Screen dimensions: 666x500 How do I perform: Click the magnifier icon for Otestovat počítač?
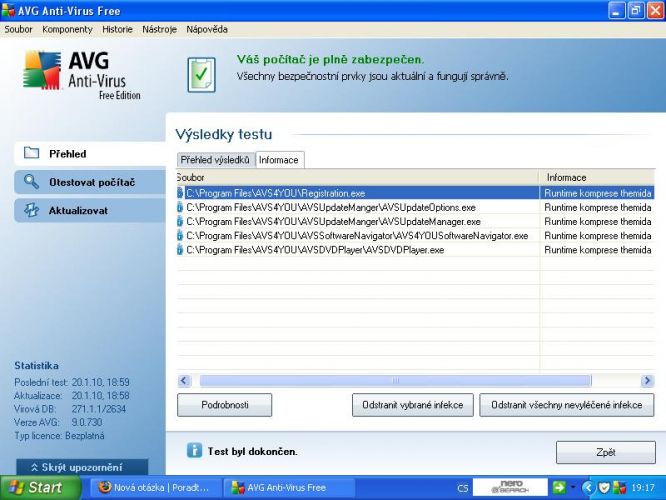(31, 181)
